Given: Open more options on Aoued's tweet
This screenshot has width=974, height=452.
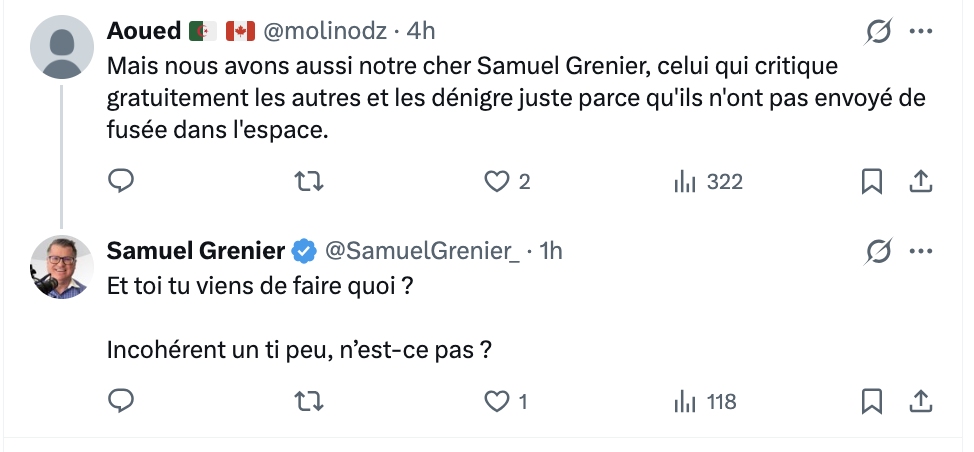Looking at the screenshot, I should tap(921, 32).
